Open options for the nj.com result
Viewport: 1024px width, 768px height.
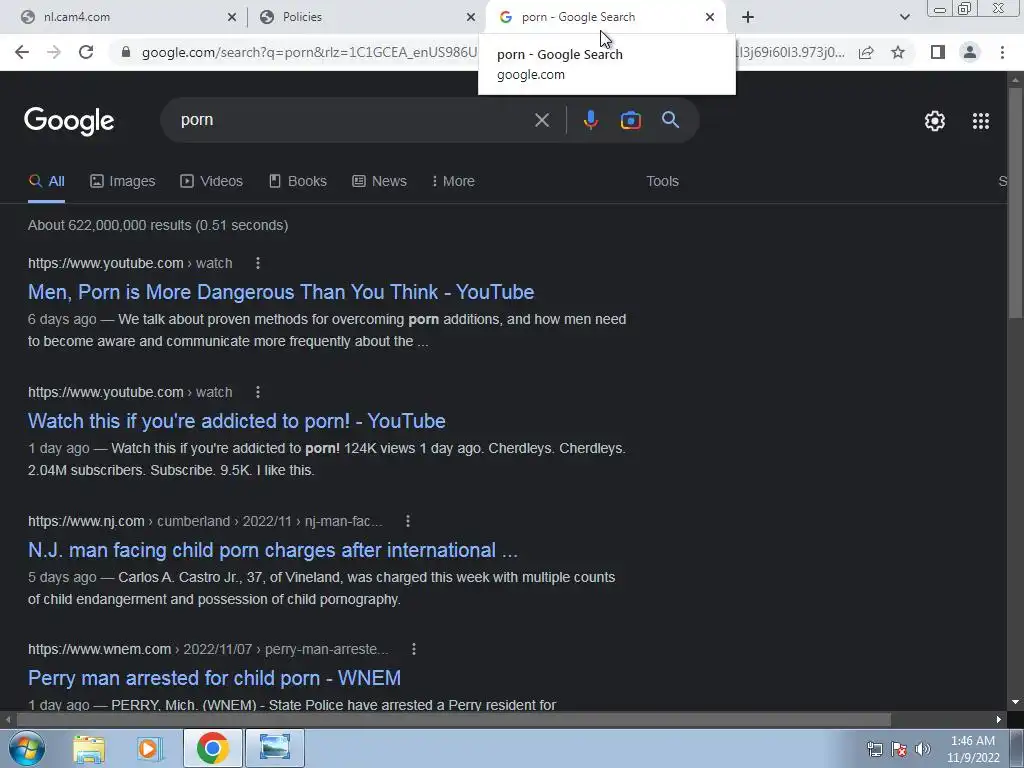(x=408, y=521)
